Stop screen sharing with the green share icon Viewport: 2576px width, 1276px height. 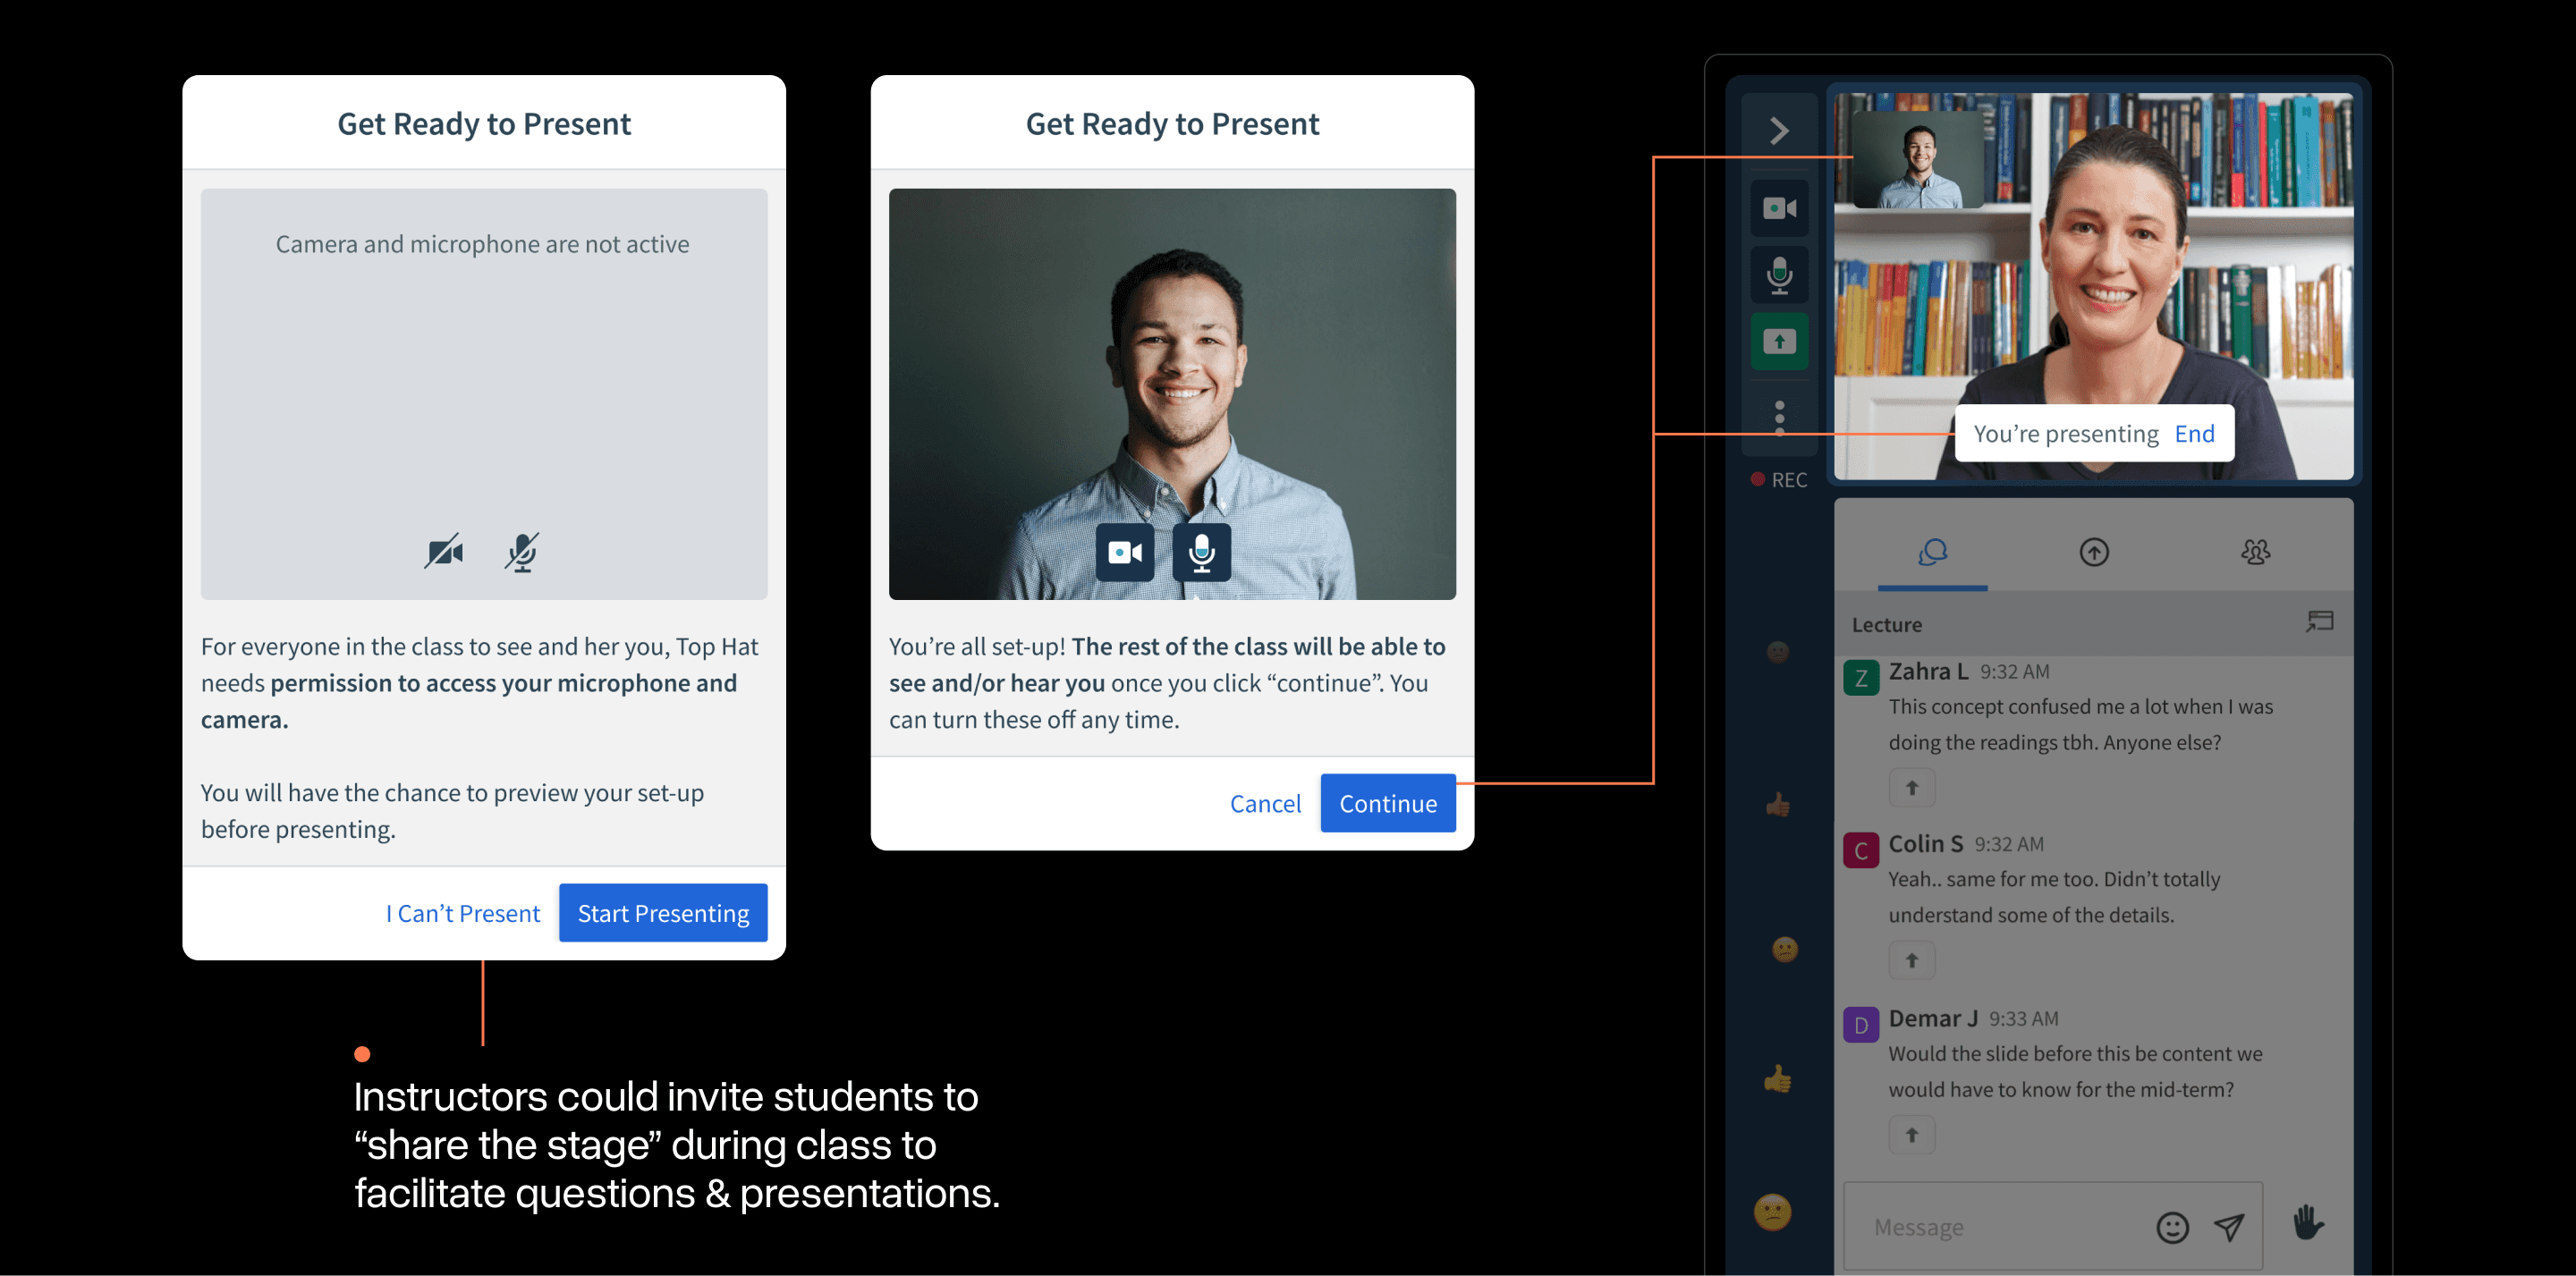[1779, 342]
